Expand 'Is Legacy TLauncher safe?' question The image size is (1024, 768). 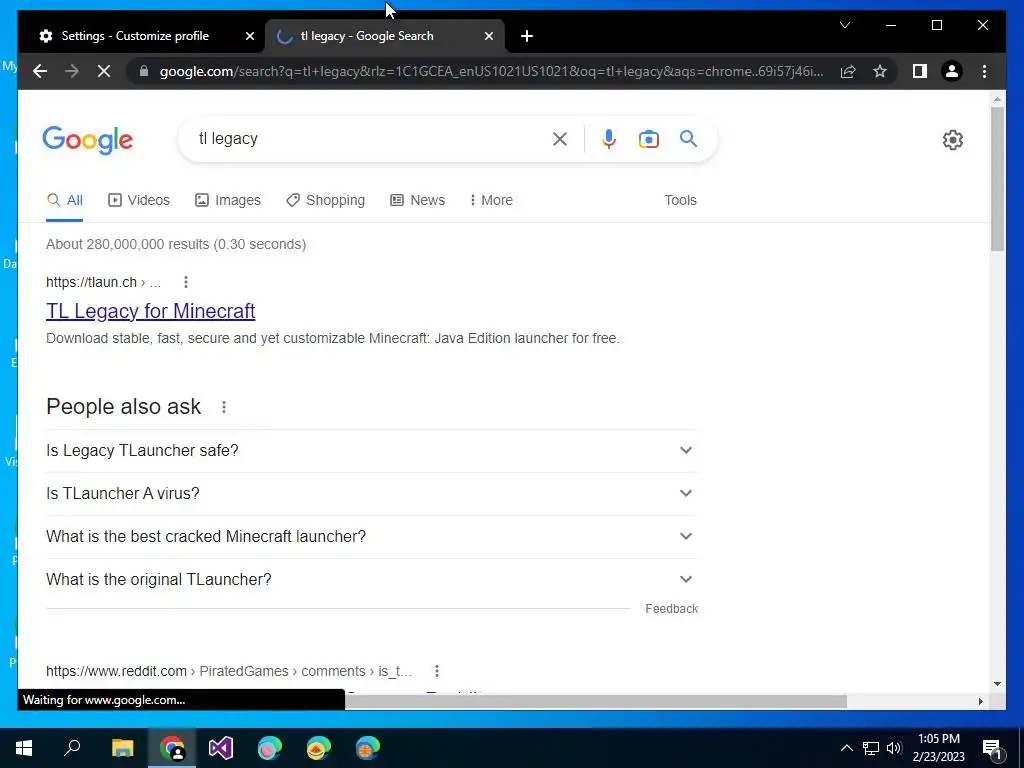pos(371,450)
